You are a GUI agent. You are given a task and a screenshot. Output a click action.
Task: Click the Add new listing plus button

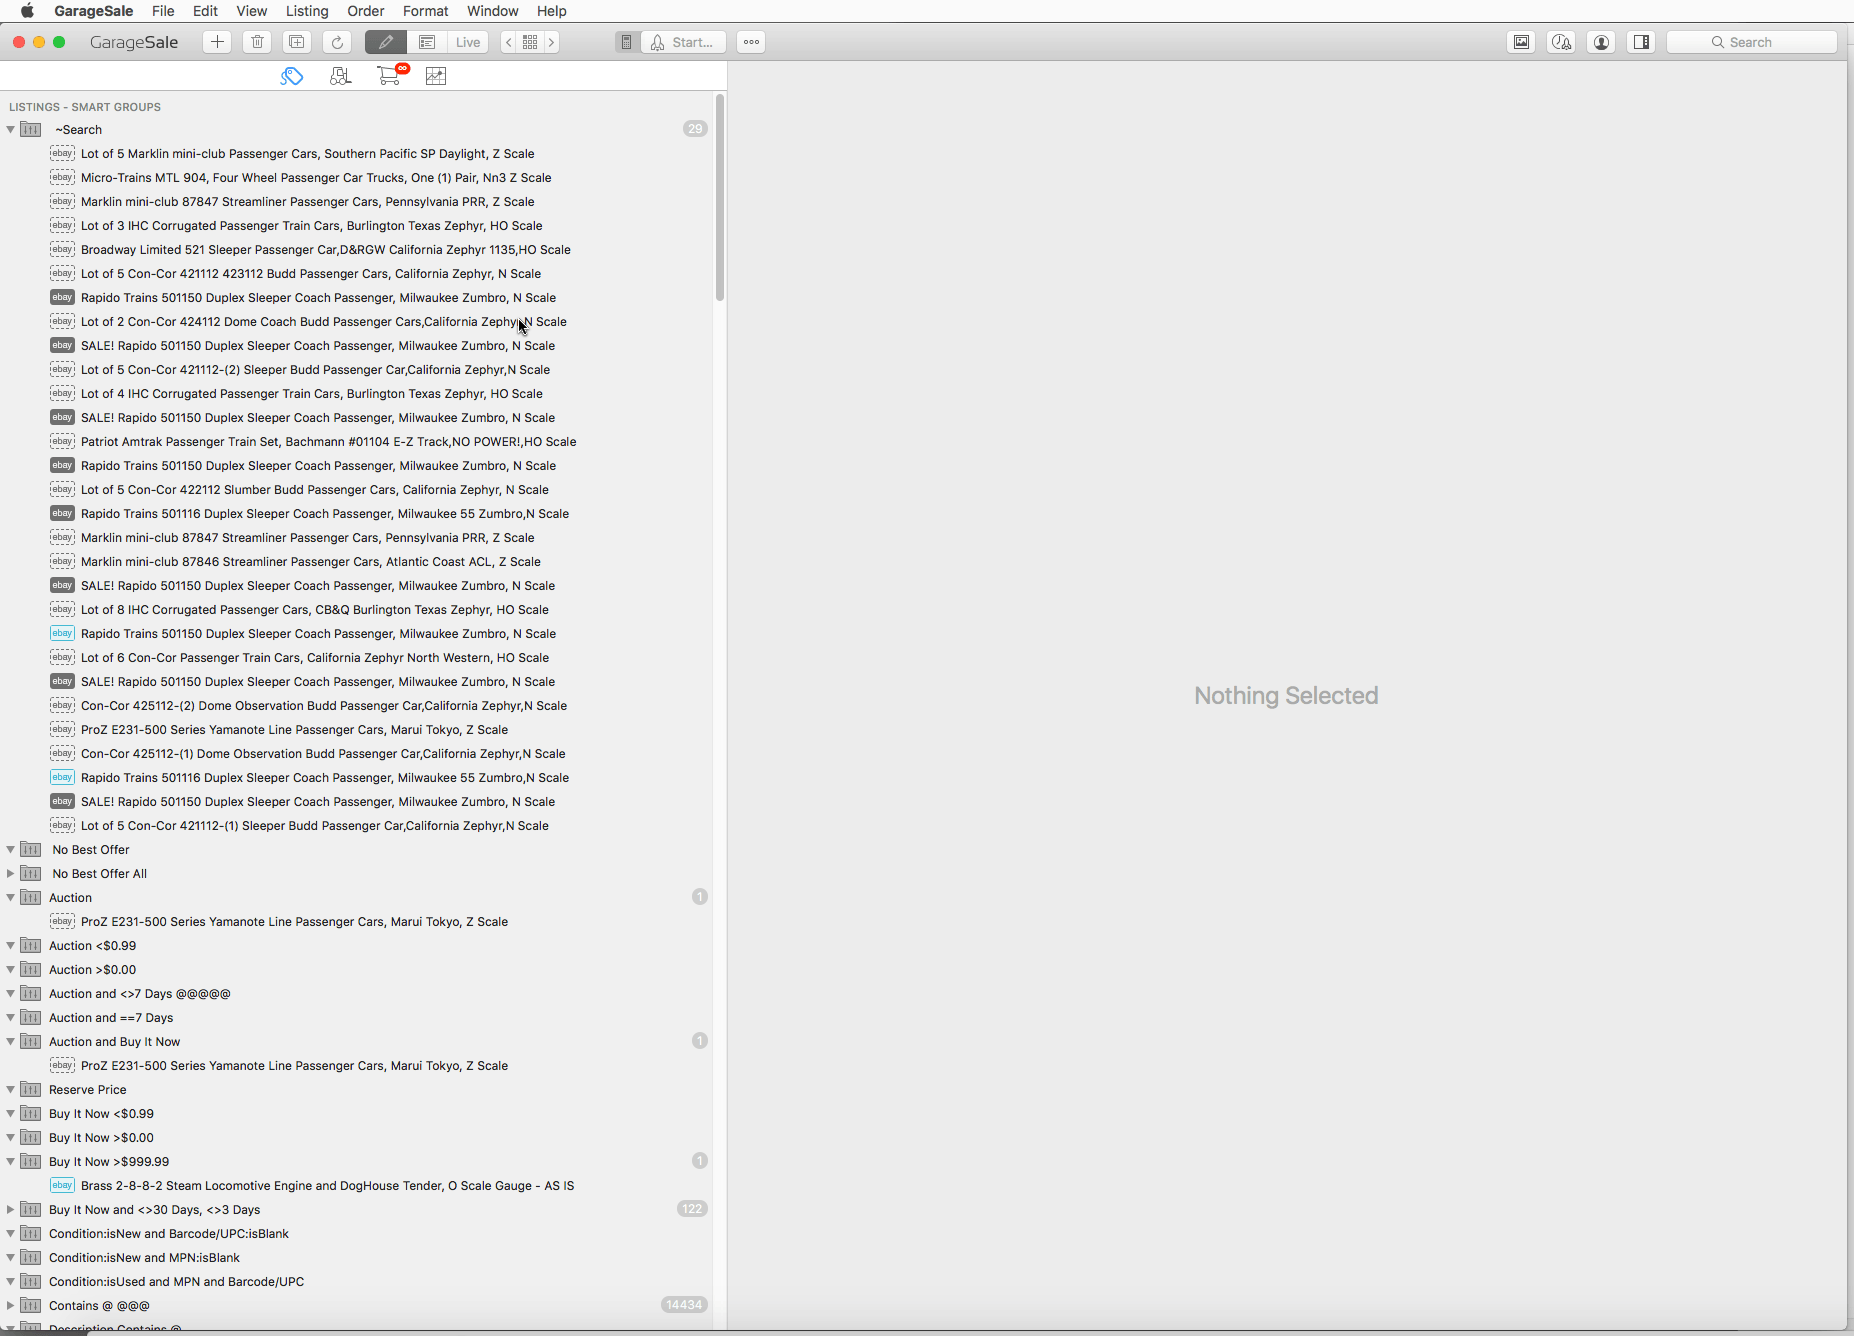[x=217, y=42]
